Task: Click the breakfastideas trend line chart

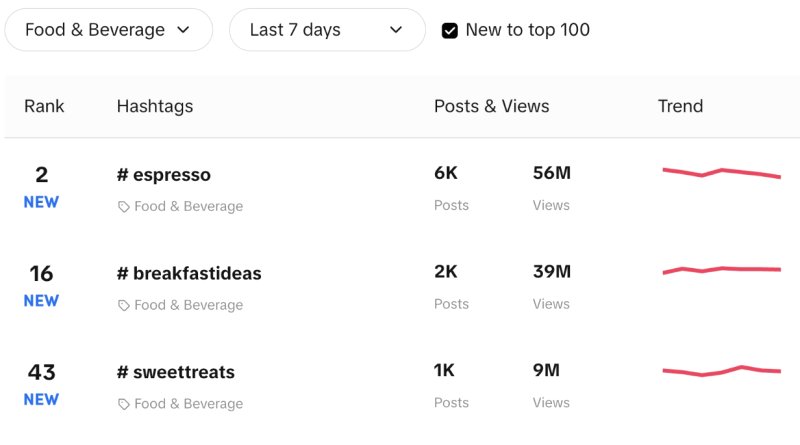Action: tap(720, 270)
